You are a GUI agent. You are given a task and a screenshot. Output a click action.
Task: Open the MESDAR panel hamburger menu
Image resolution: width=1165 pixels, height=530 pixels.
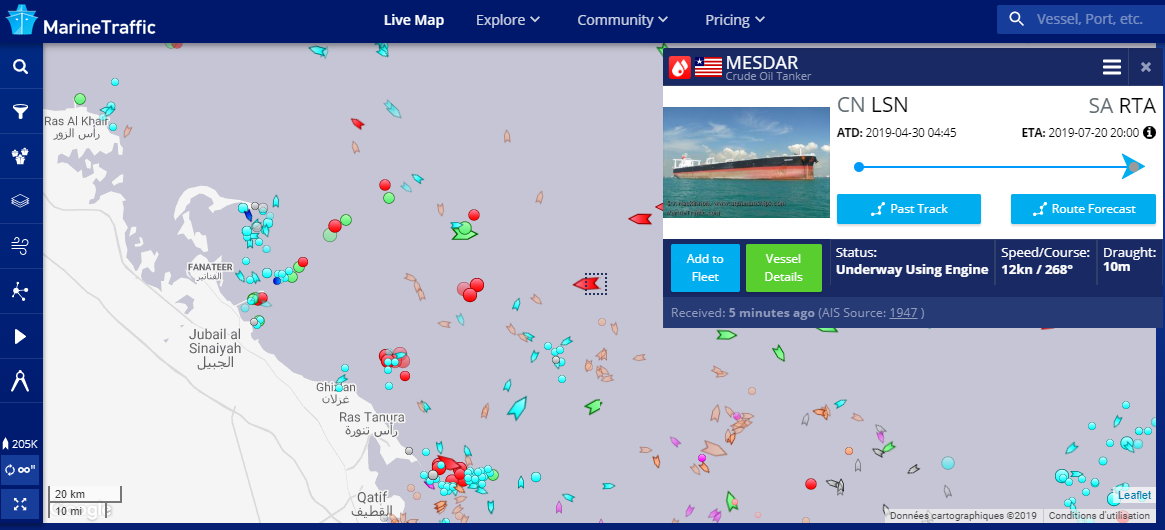tap(1111, 67)
